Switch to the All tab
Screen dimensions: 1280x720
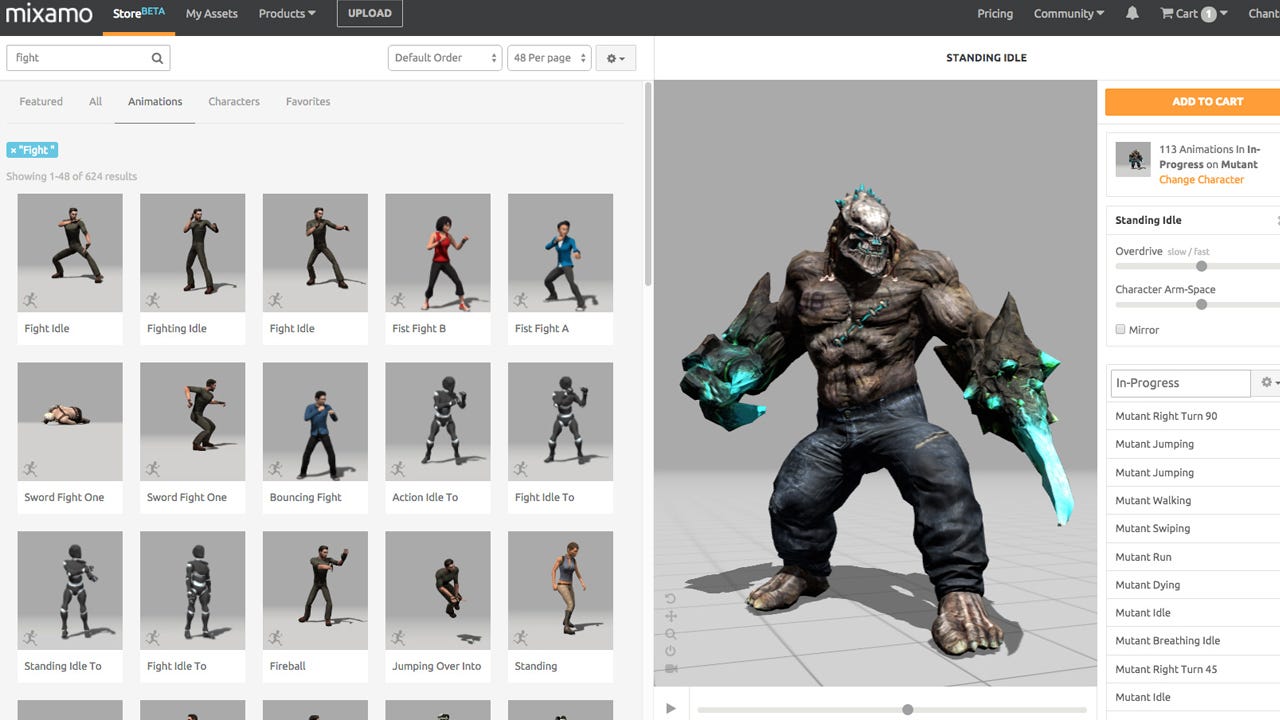tap(95, 102)
